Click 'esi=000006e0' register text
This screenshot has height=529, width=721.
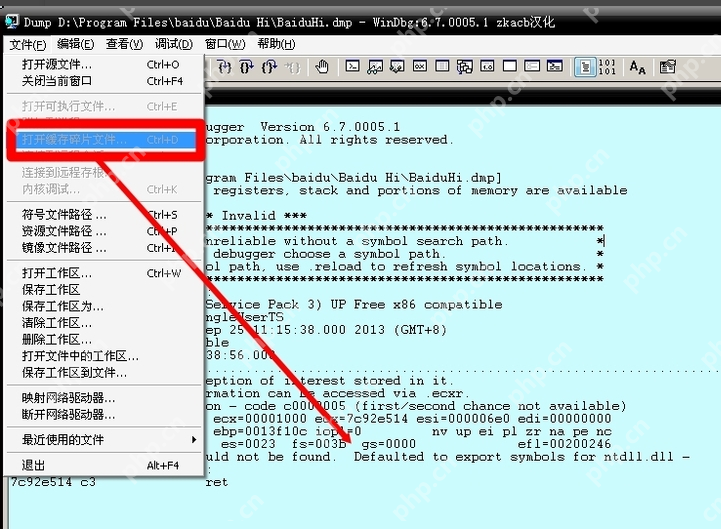(463, 419)
